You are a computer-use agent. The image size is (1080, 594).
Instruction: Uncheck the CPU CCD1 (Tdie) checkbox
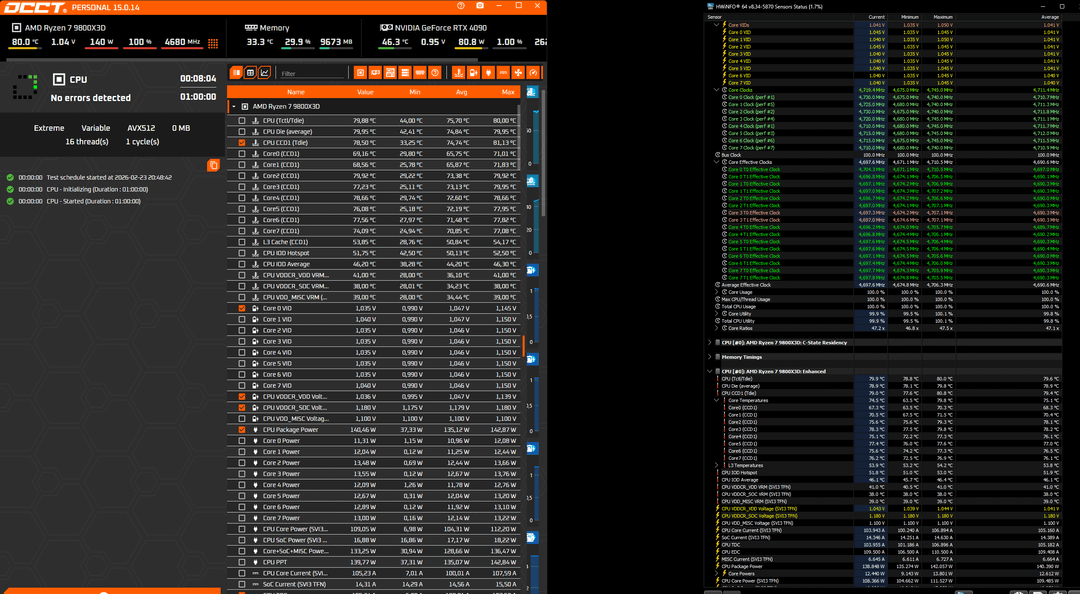pyautogui.click(x=242, y=143)
